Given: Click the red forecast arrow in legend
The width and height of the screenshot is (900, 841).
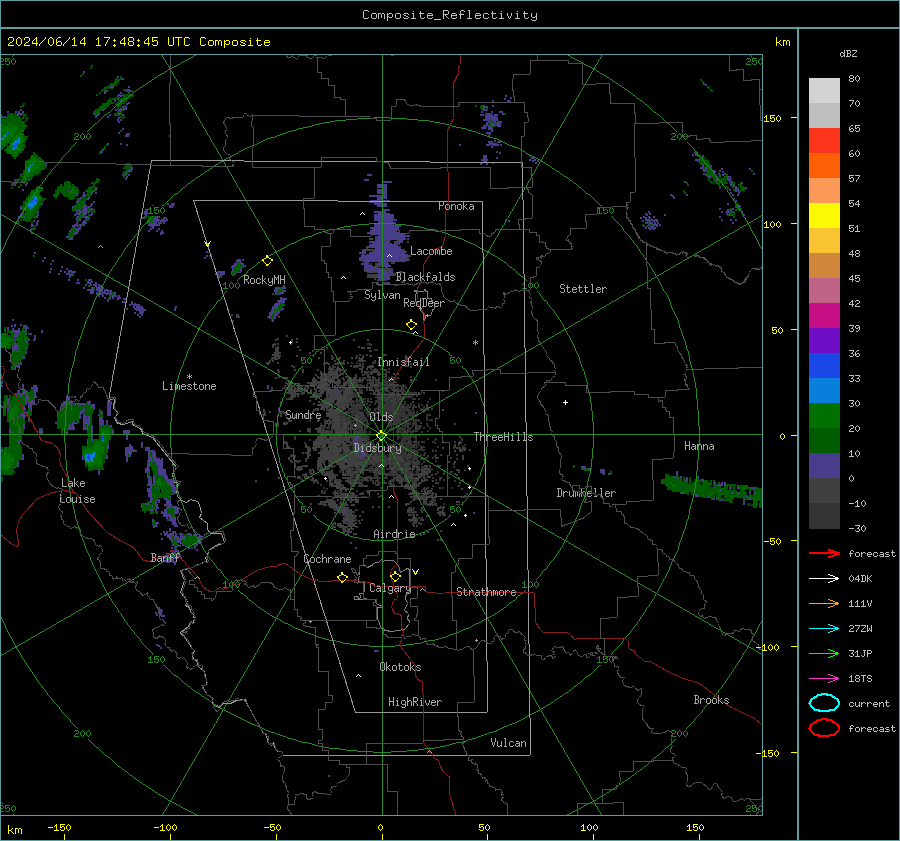Looking at the screenshot, I should (x=824, y=553).
